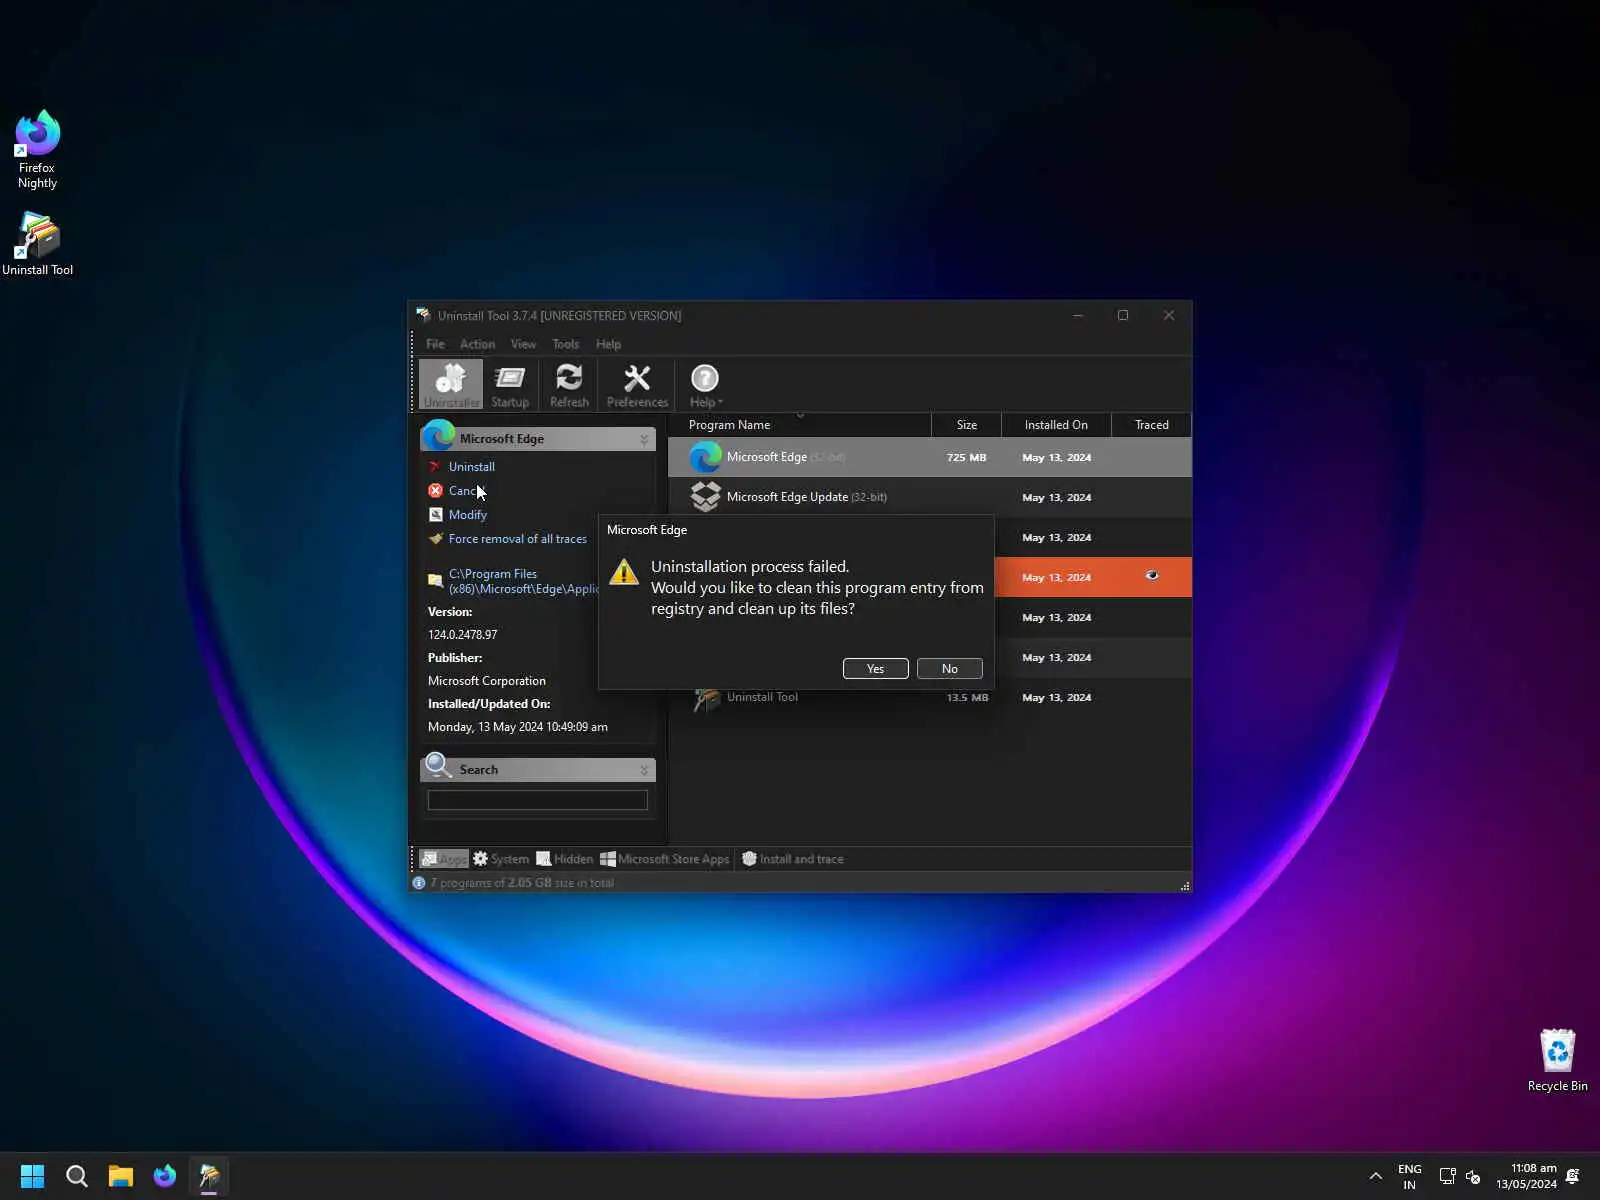Select the Microsoft Edge Update row

click(x=930, y=497)
